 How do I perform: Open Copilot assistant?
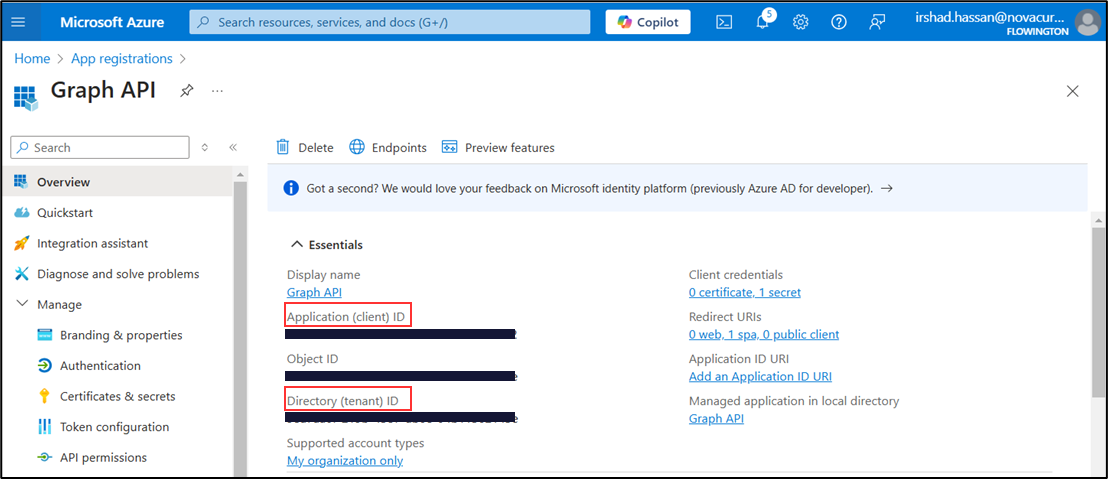point(648,22)
